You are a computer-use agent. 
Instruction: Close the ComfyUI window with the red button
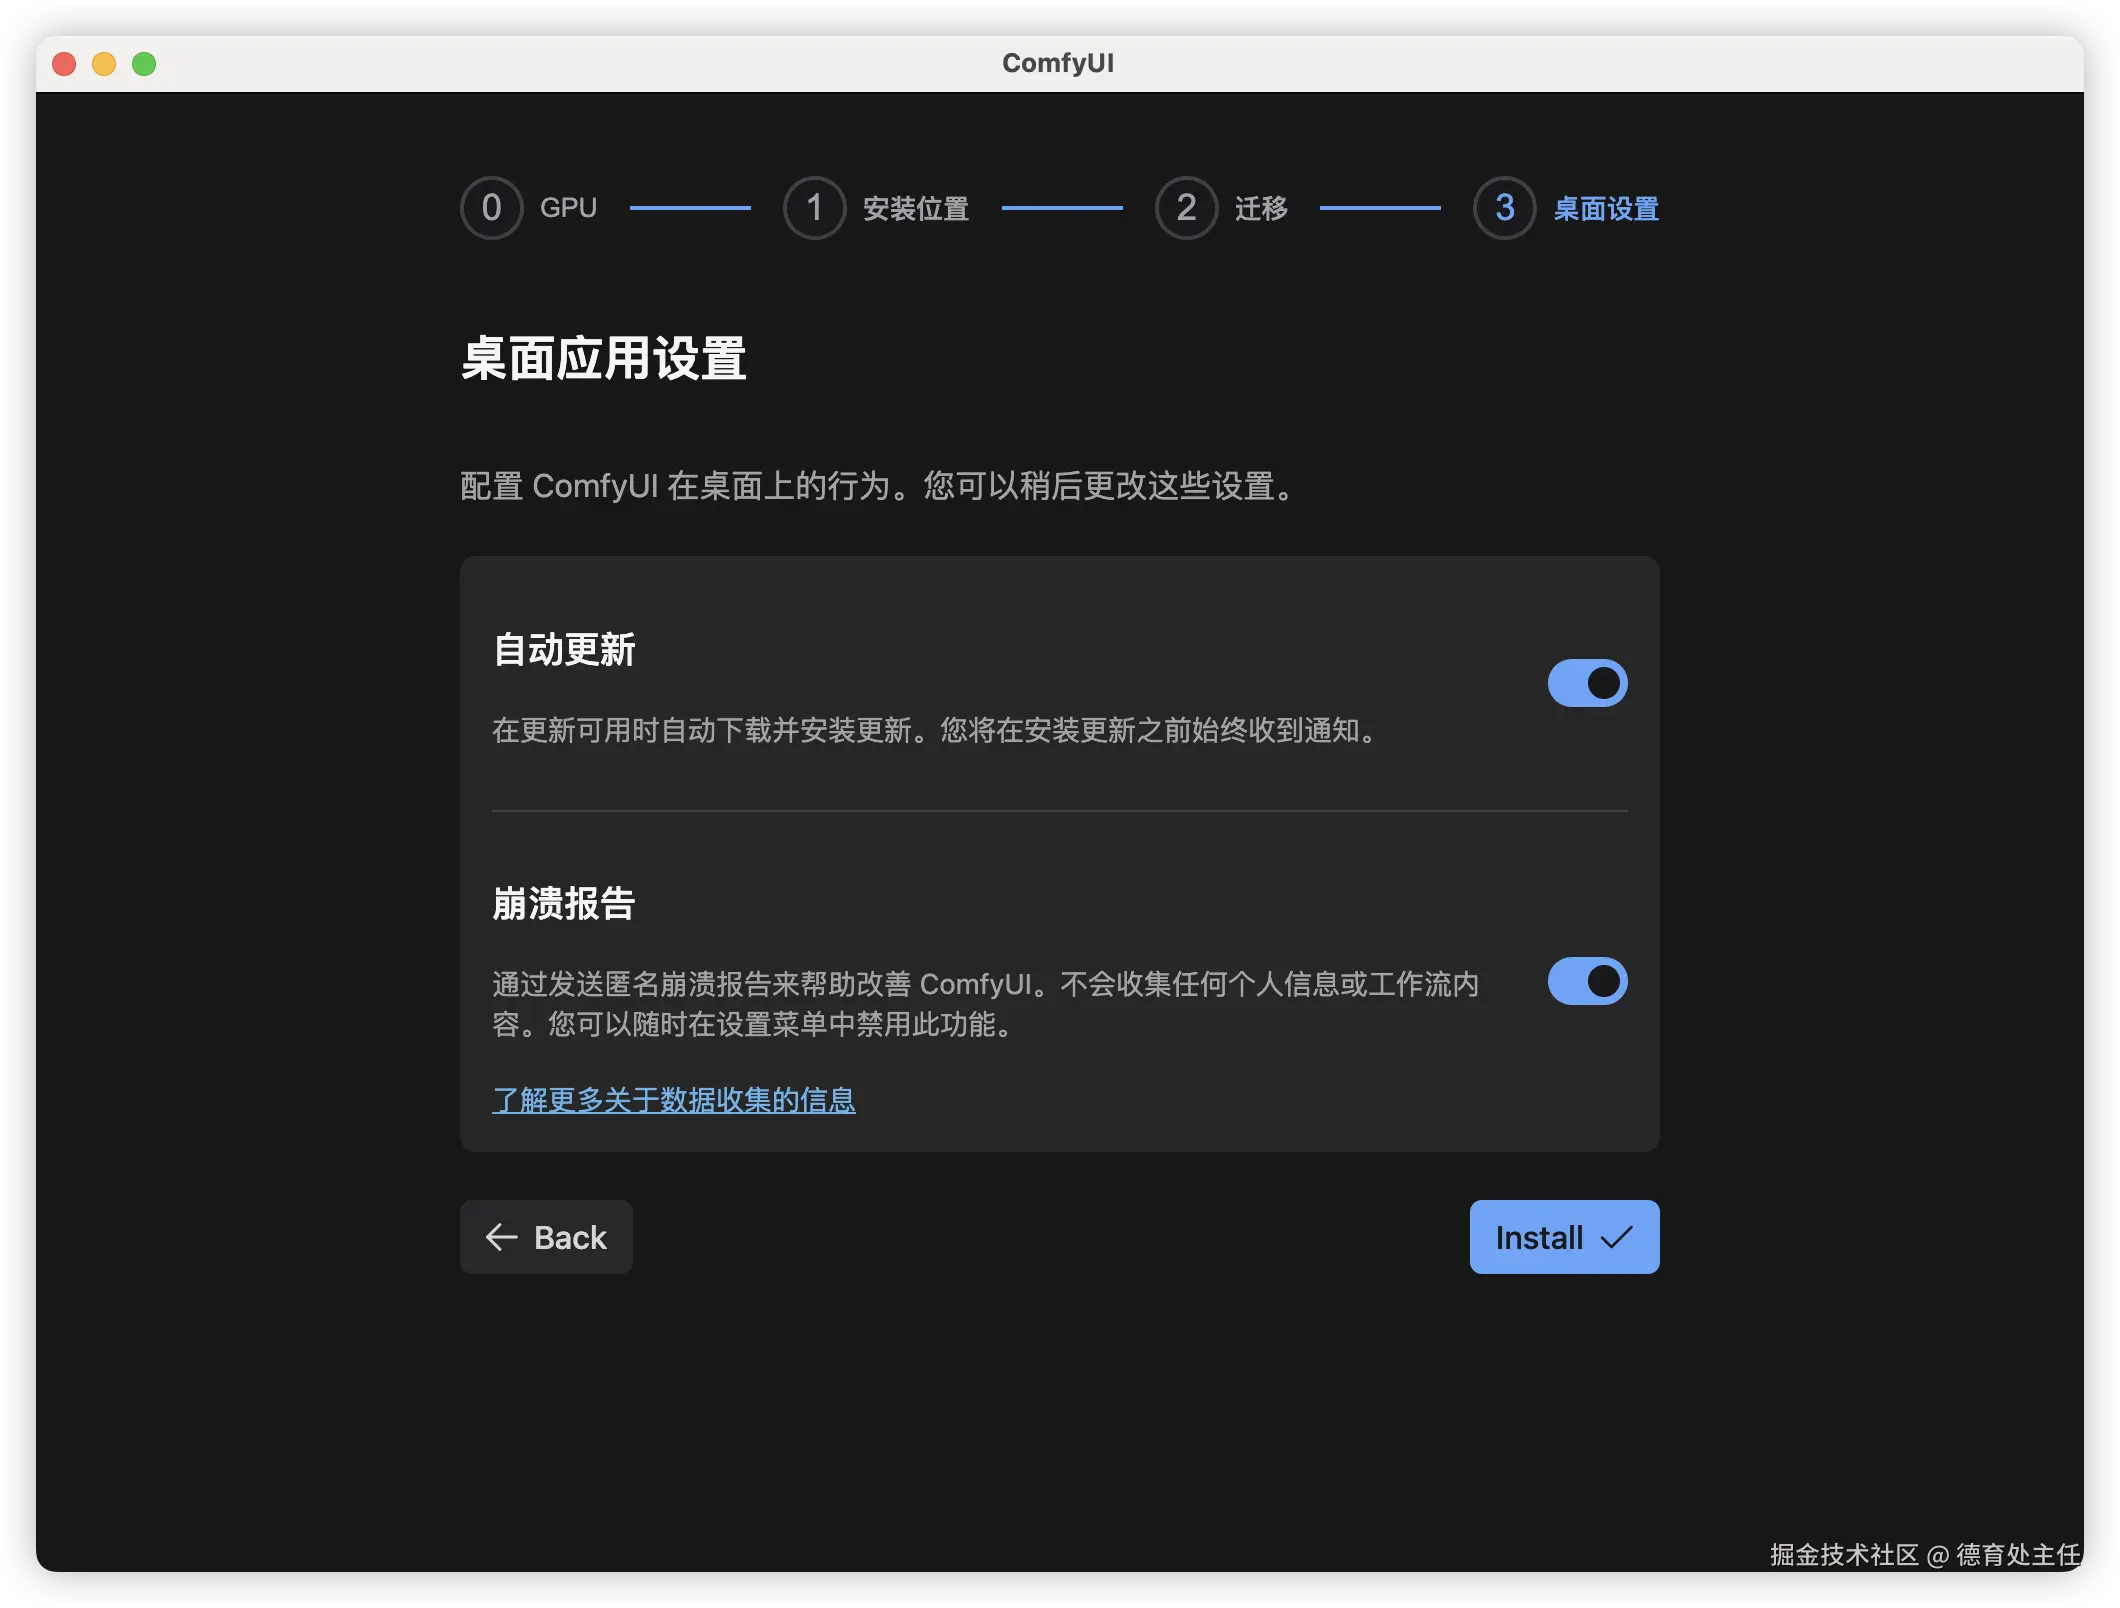64,64
